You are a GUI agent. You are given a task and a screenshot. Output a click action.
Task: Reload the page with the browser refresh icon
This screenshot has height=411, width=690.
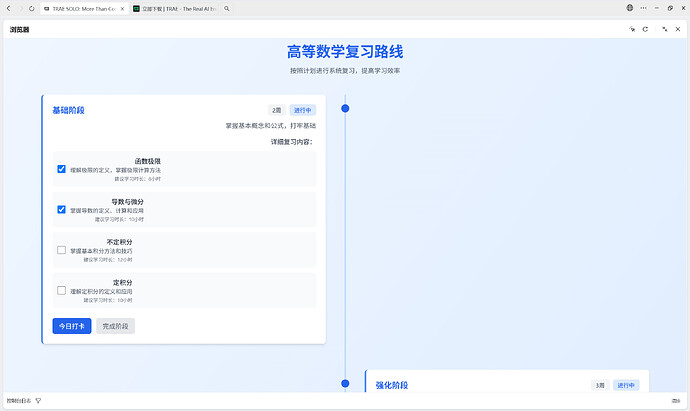(x=32, y=8)
